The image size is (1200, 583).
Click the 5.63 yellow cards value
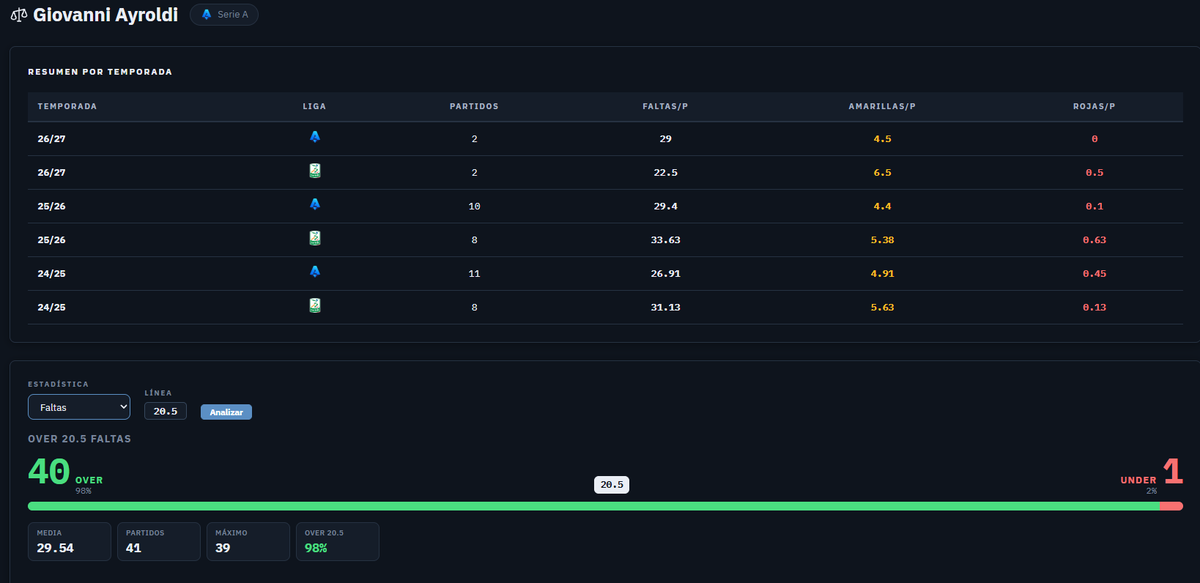[882, 307]
